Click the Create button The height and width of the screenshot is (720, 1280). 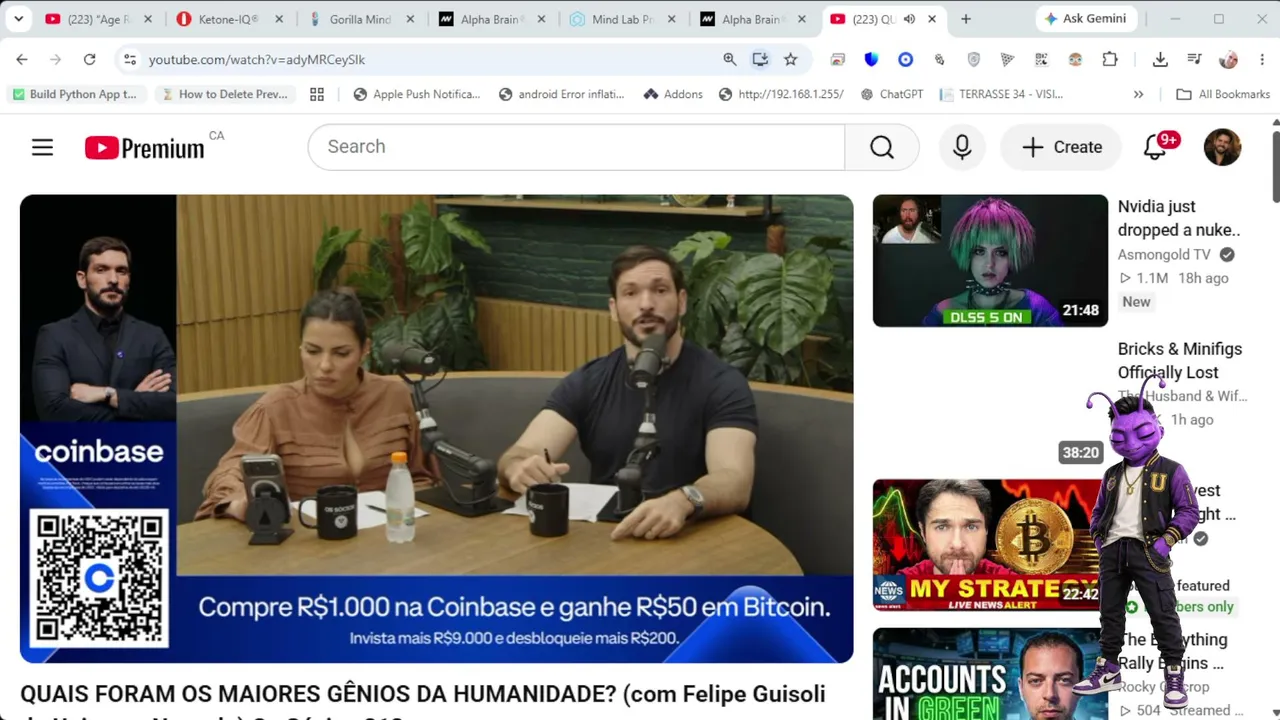pos(1062,147)
